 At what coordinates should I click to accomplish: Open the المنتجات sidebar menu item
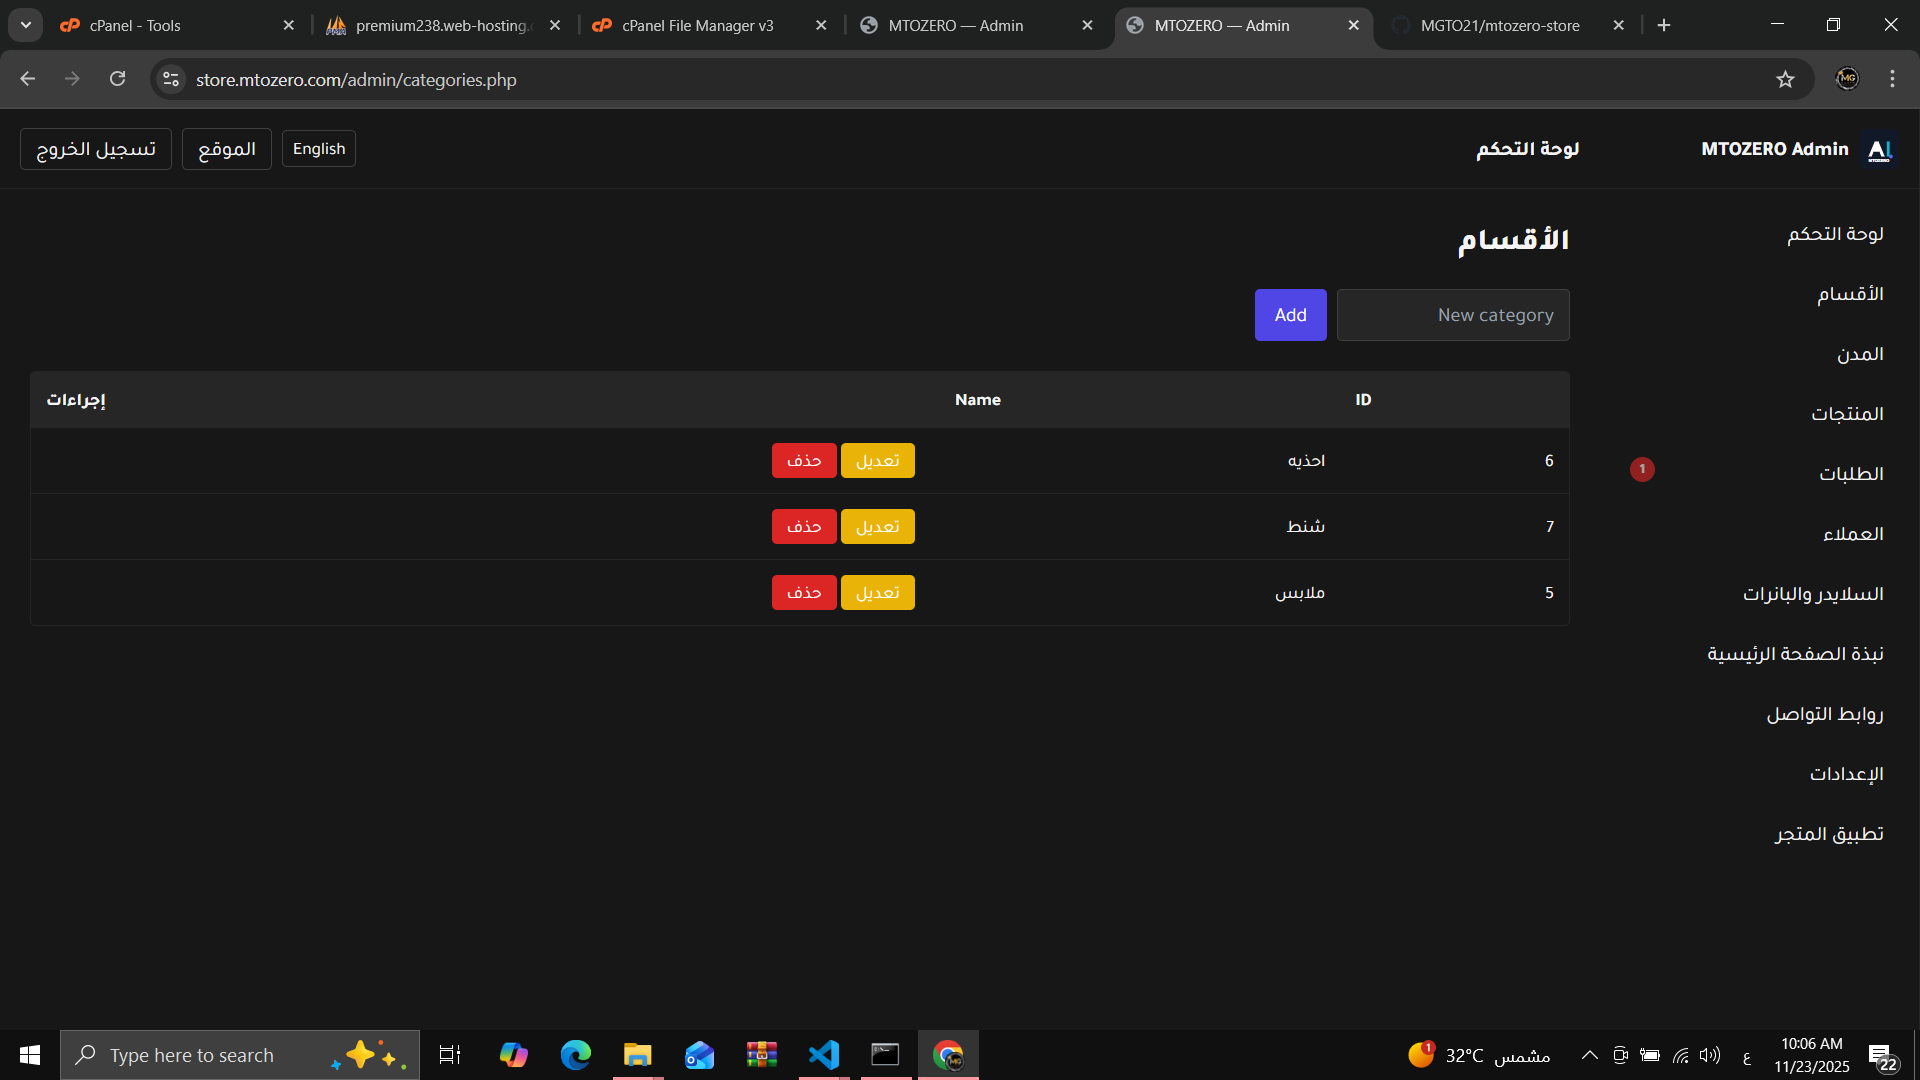pos(1846,414)
